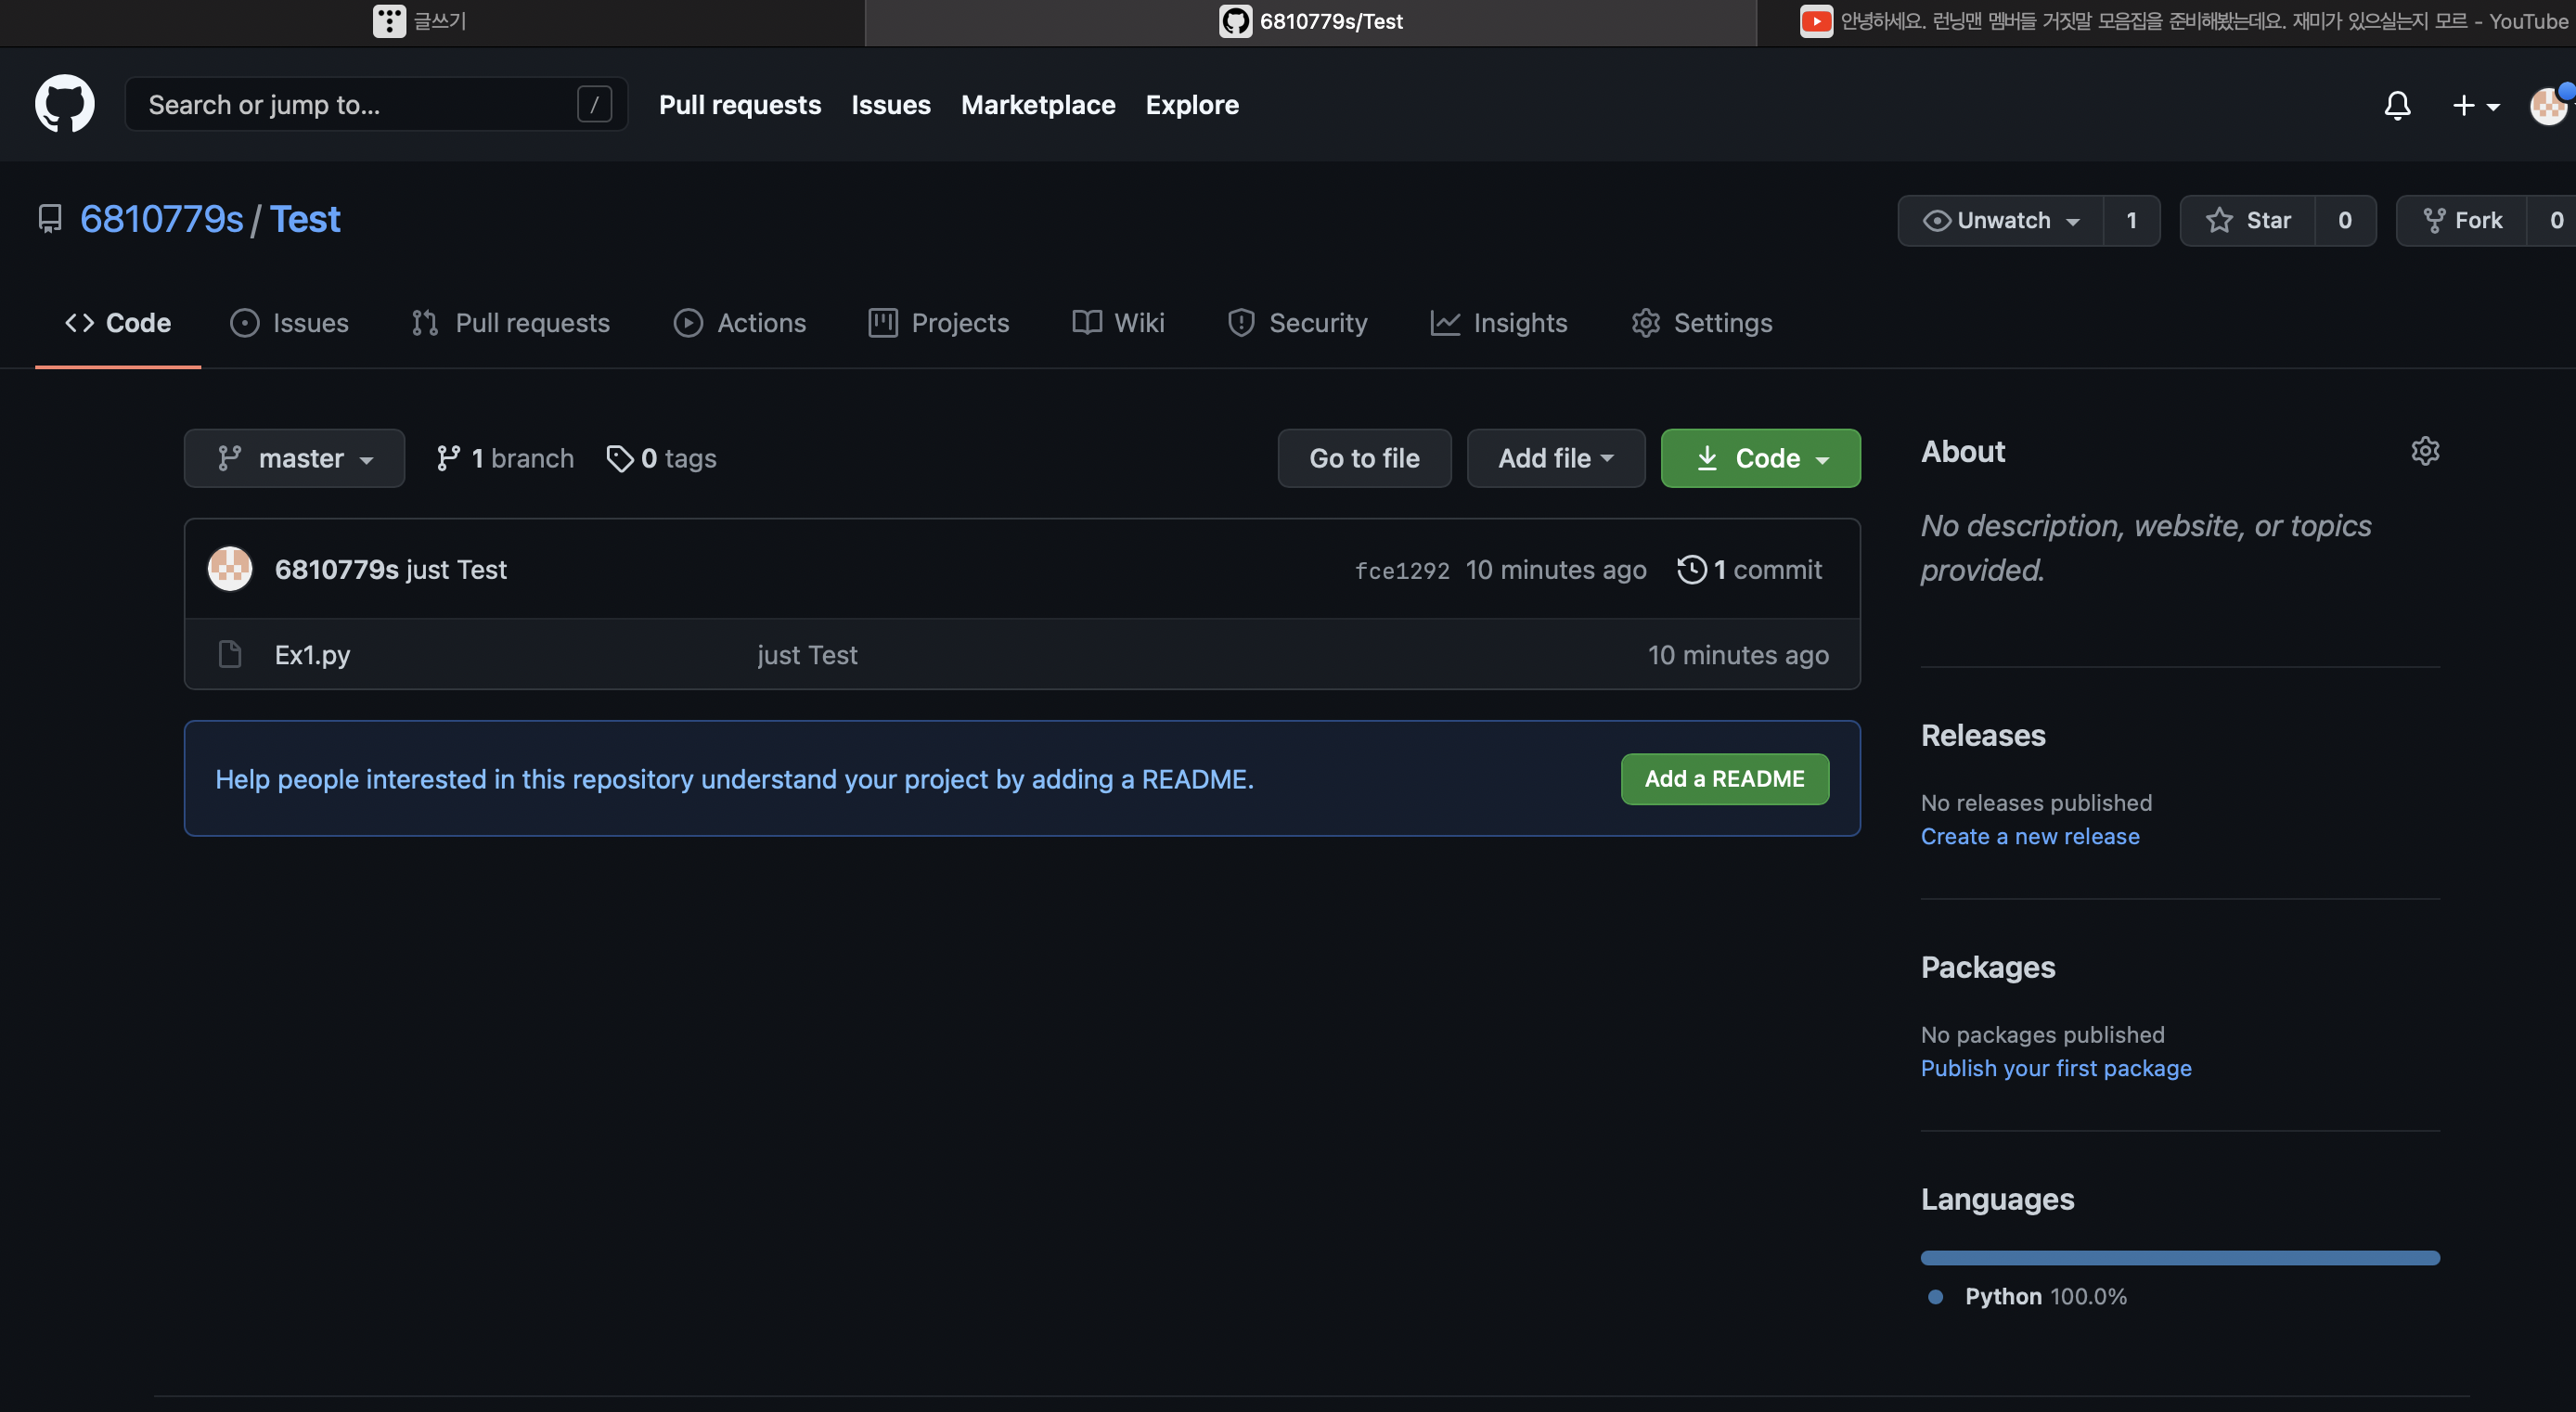This screenshot has width=2576, height=1412.
Task: Click the Ex1.py file icon
Action: coord(229,654)
